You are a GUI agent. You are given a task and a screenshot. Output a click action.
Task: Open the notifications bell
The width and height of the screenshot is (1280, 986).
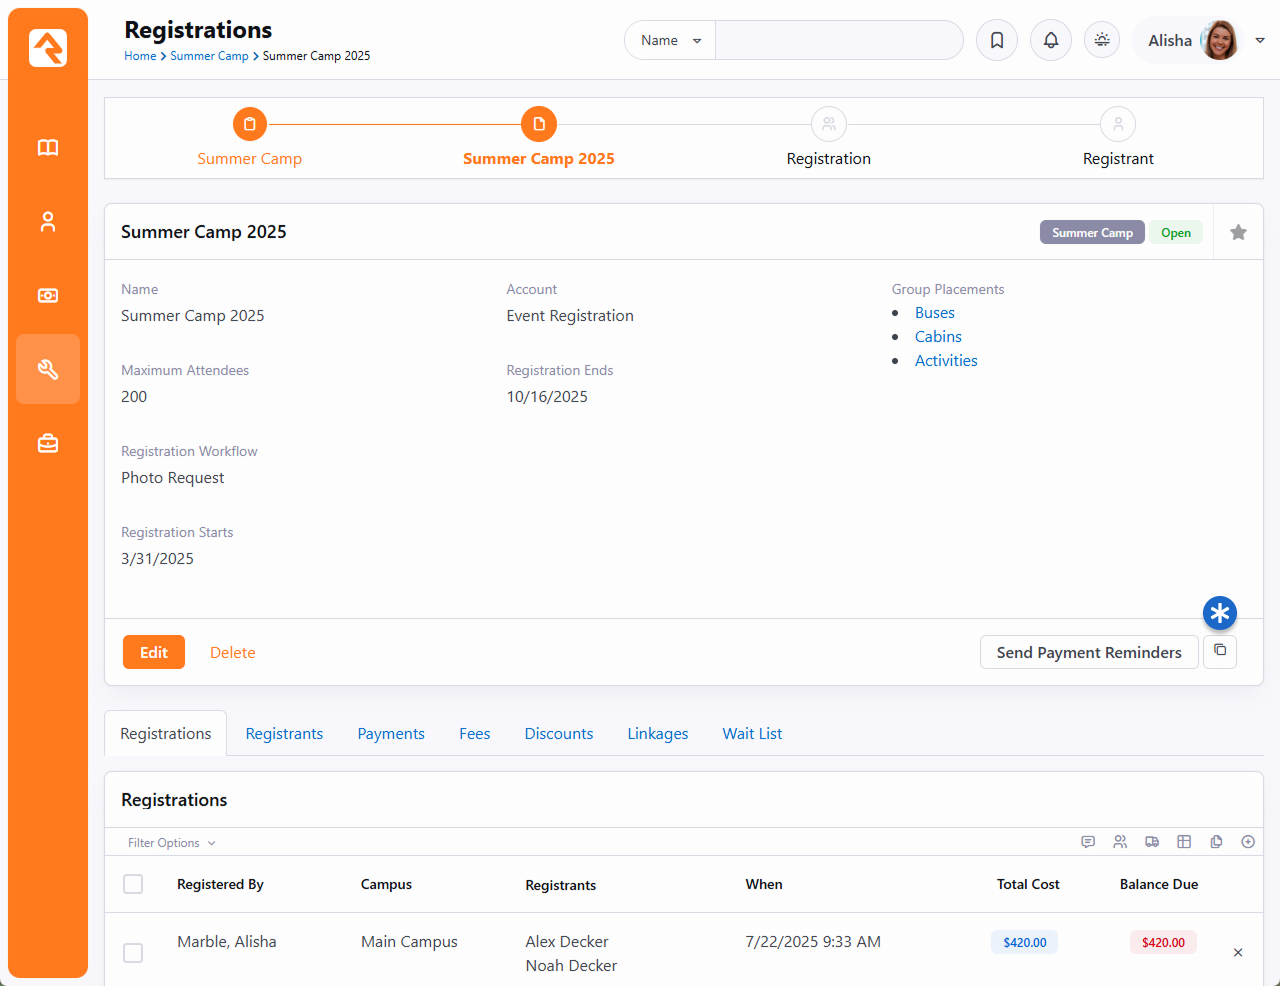coord(1051,40)
